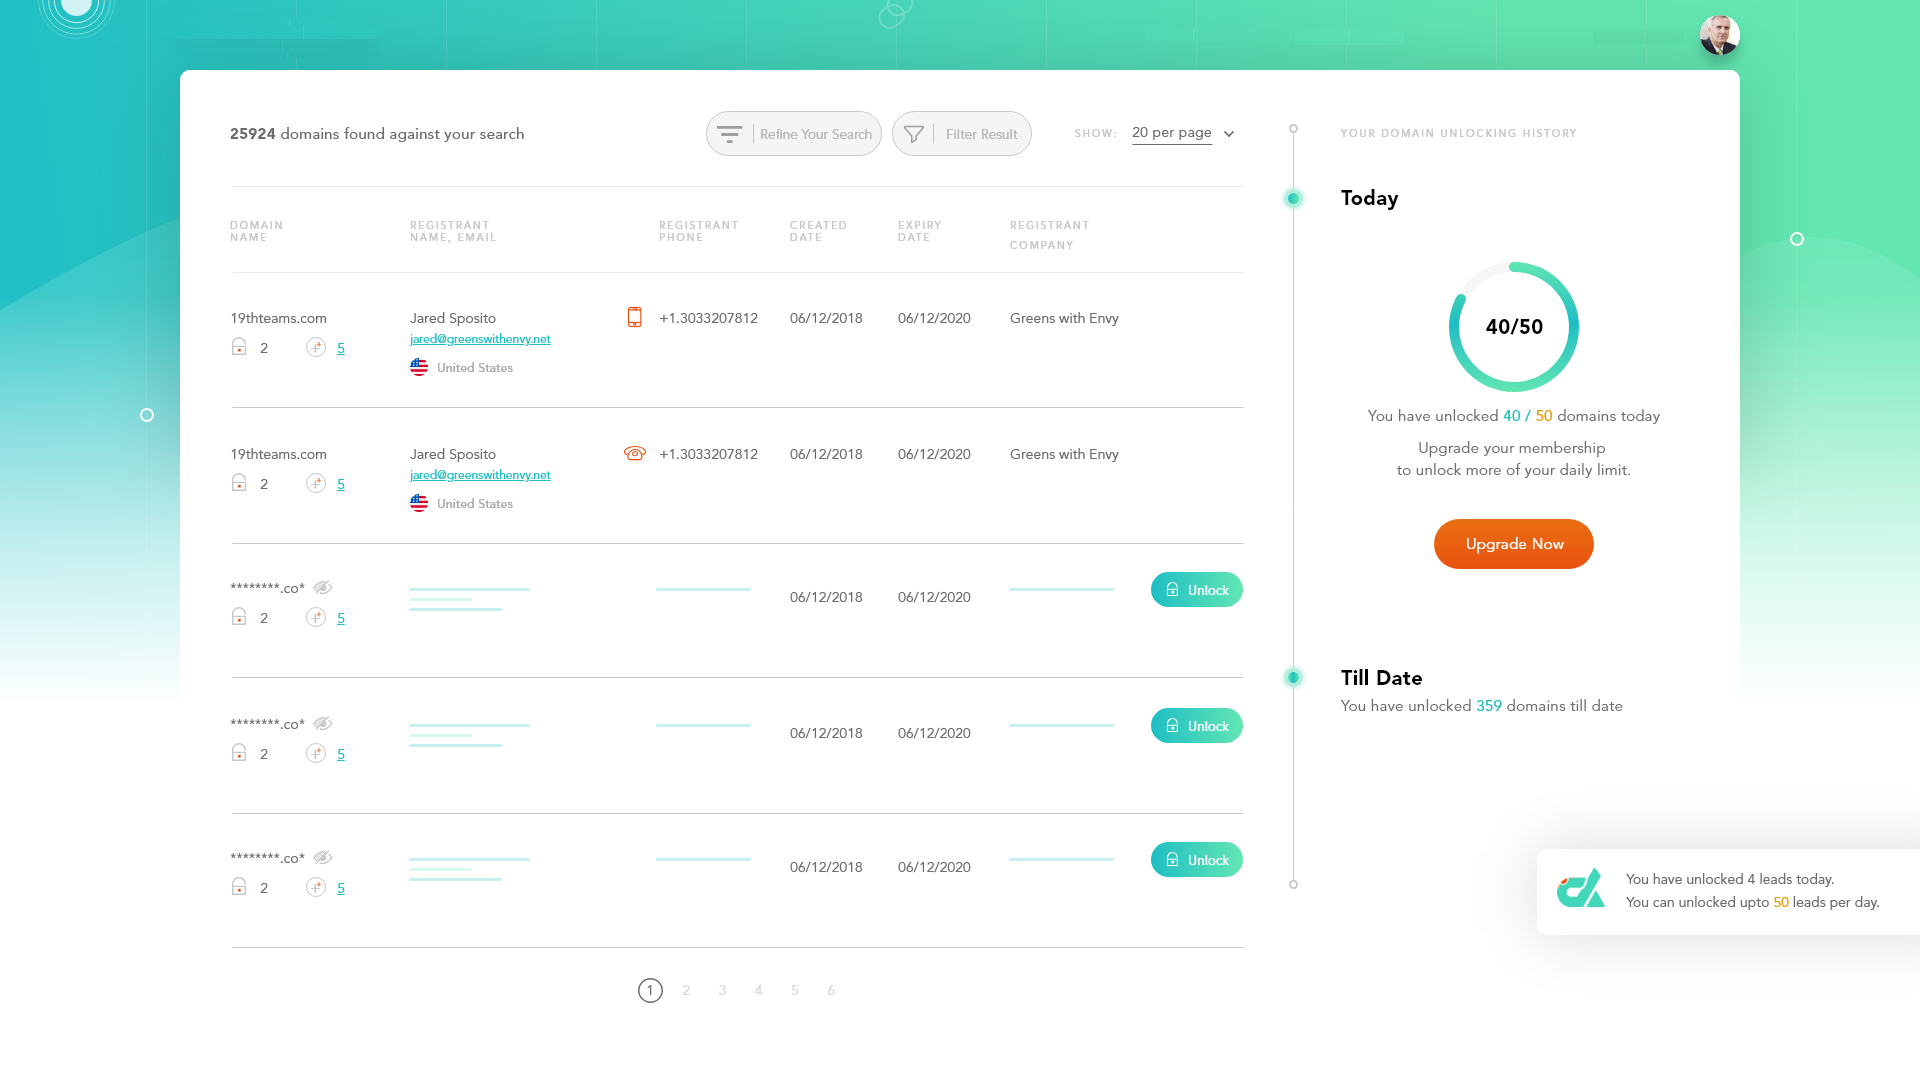
Task: Open the '5' link in the second masked row
Action: [341, 754]
